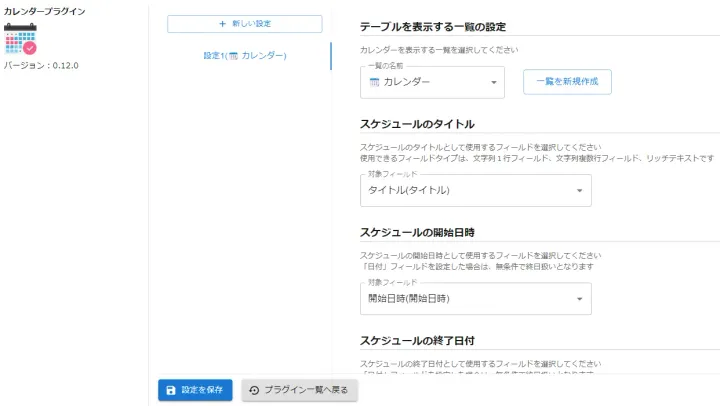Click the スケジュールのタイトル heading

pos(417,124)
